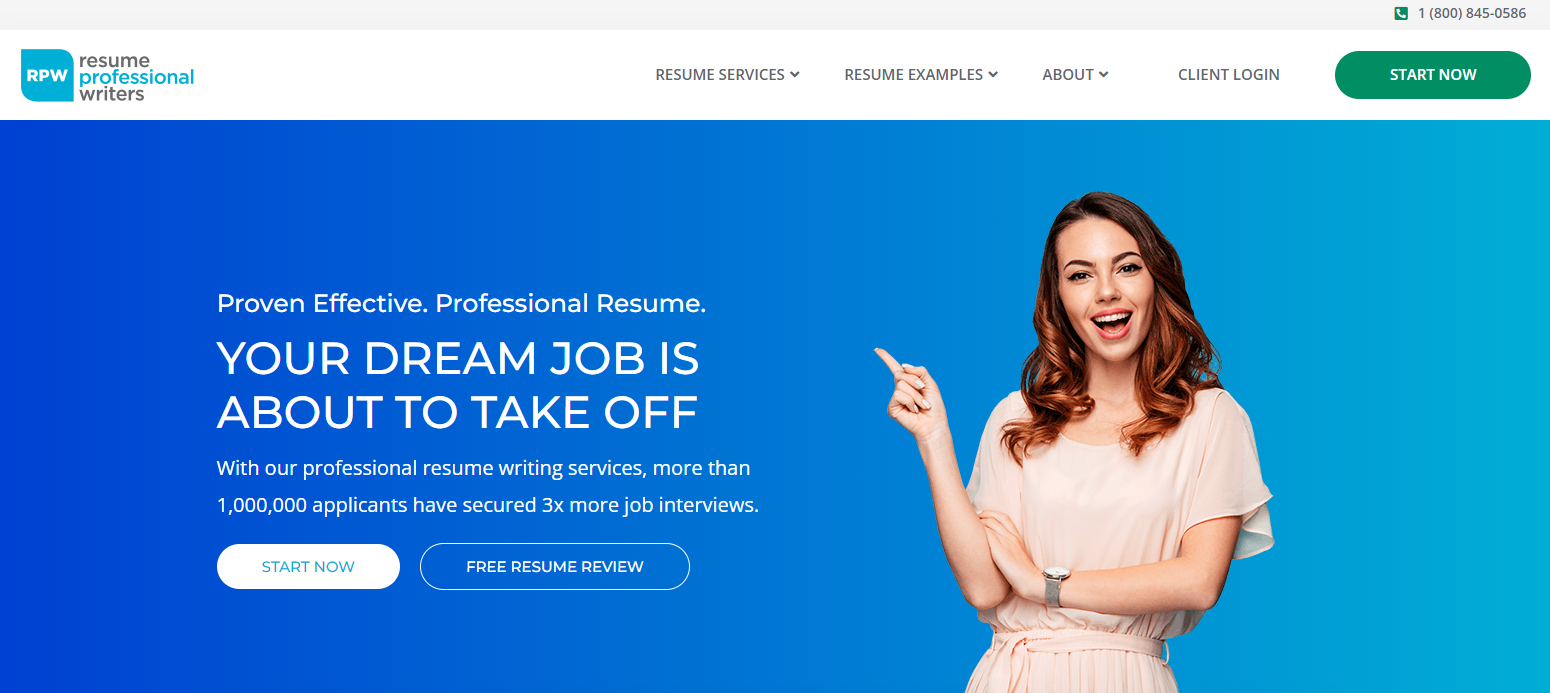Open the RESUME SERVICES menu

coord(720,75)
